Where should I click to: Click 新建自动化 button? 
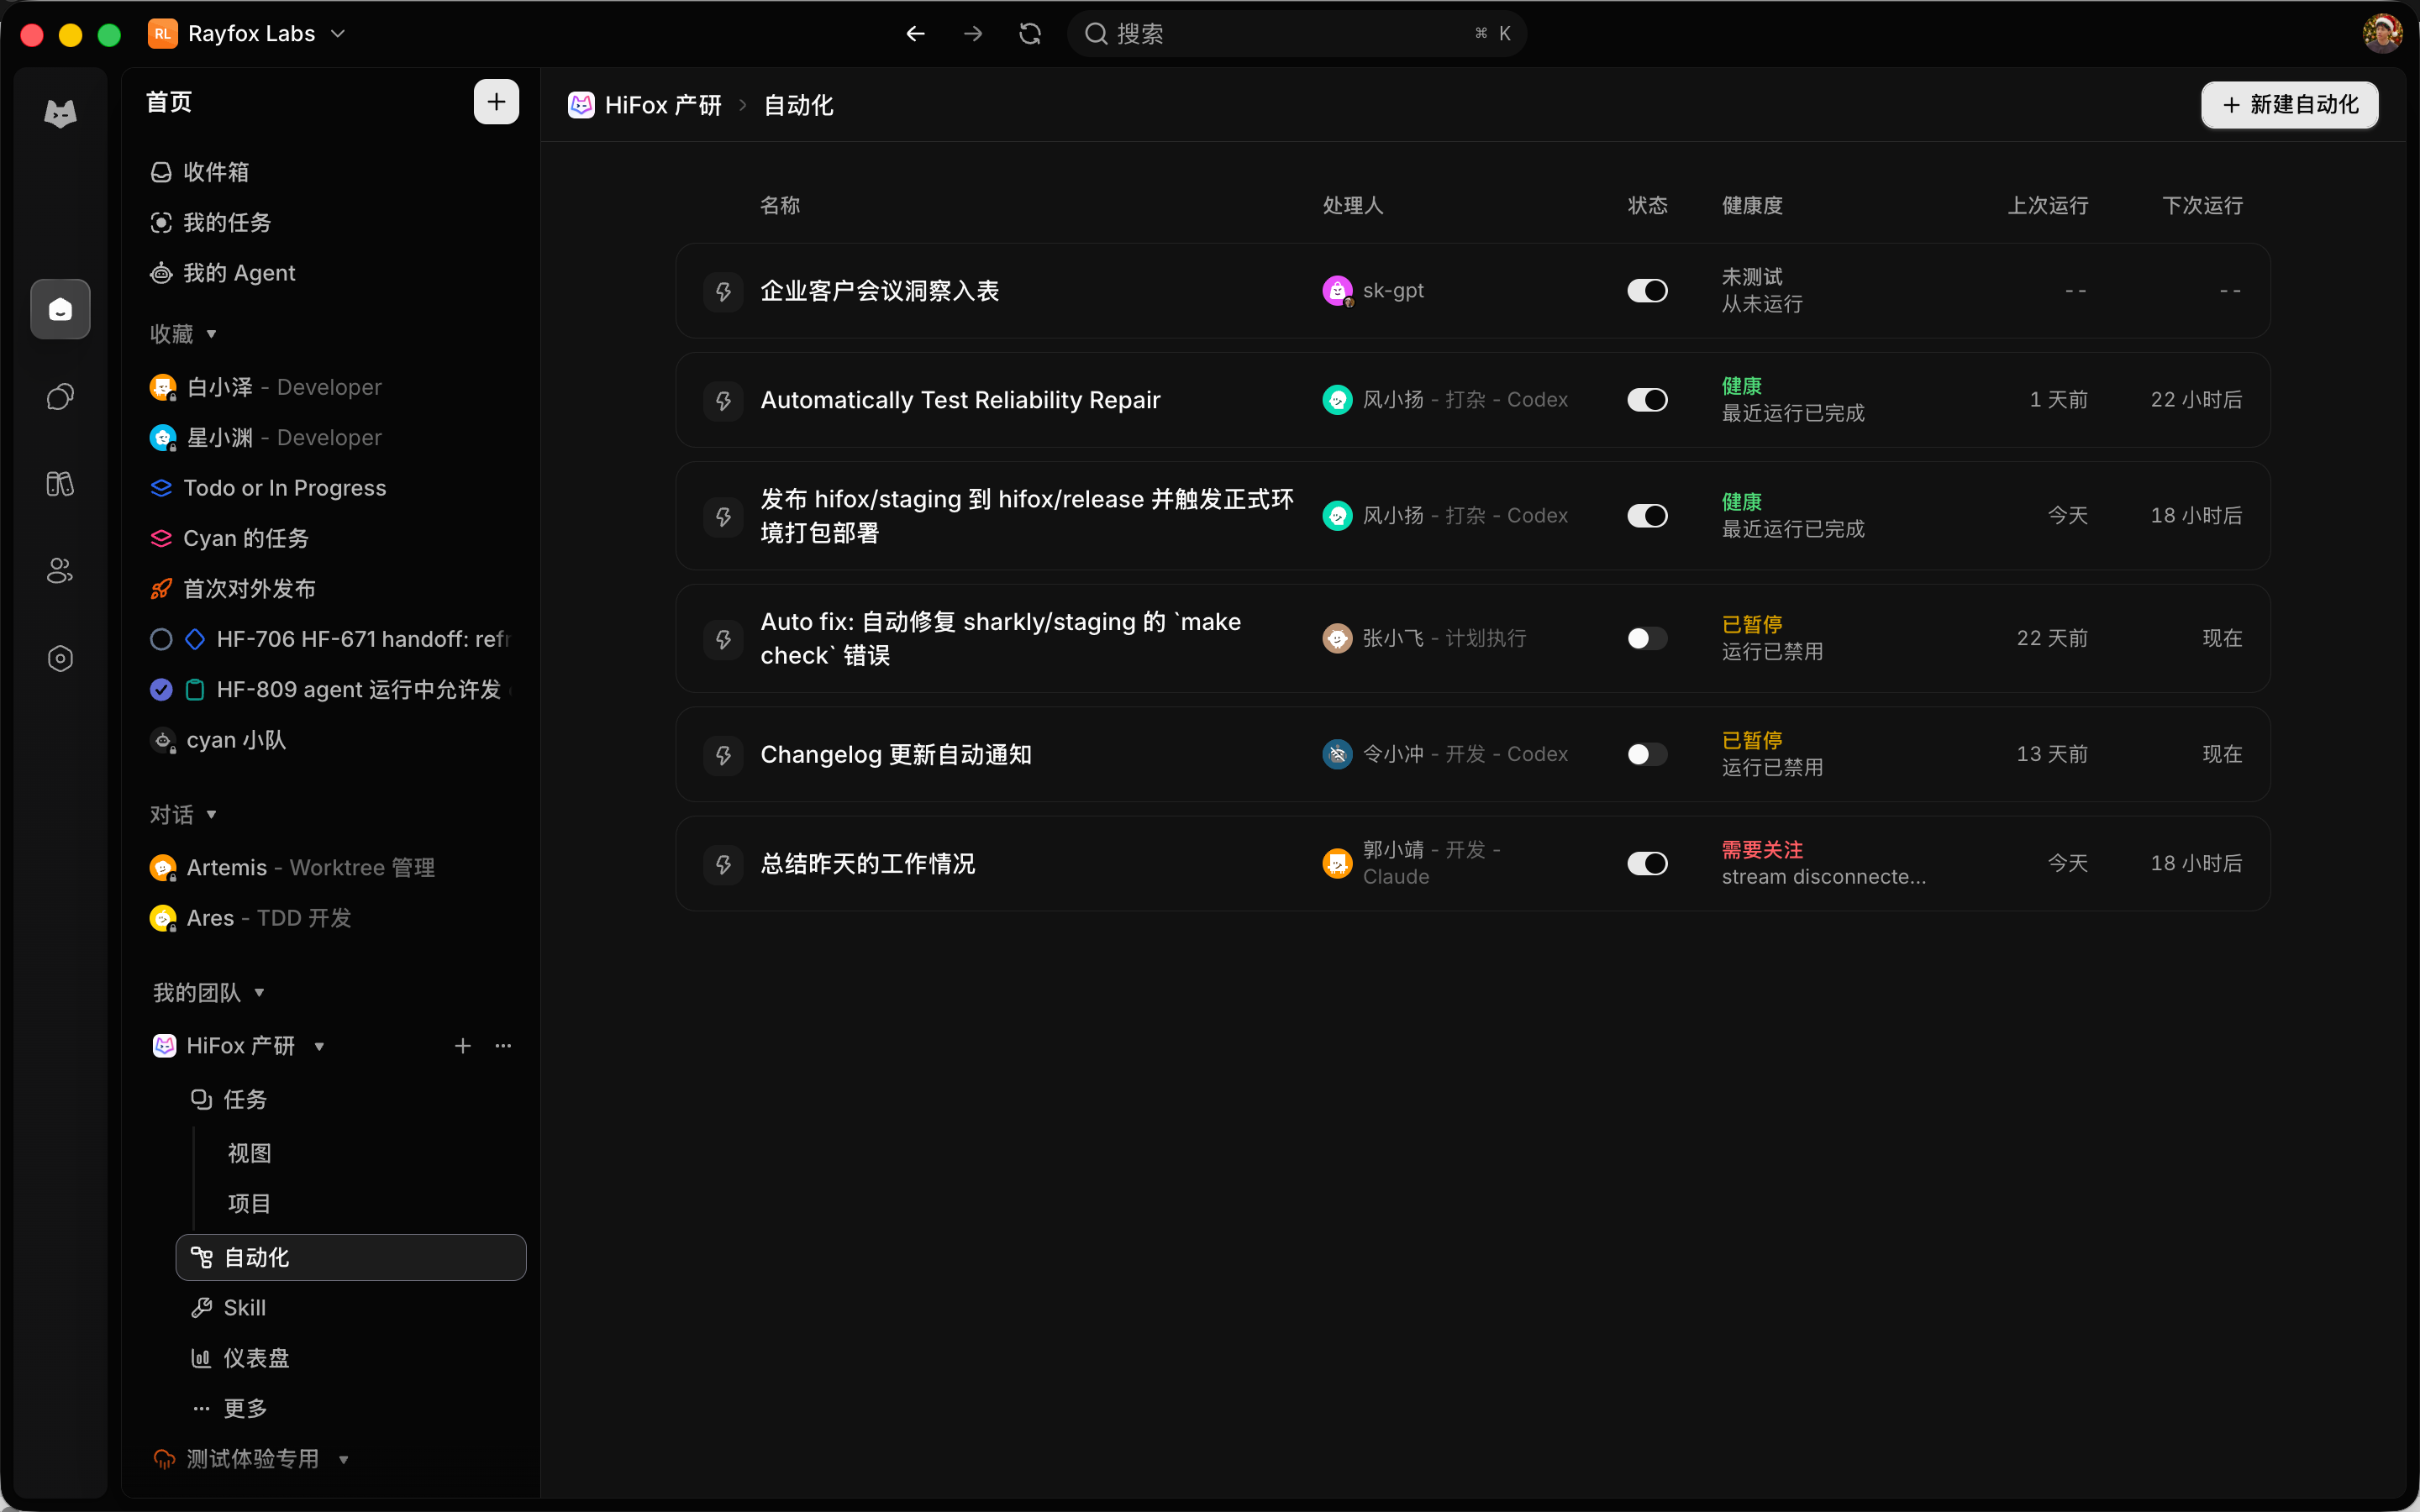pyautogui.click(x=2290, y=105)
